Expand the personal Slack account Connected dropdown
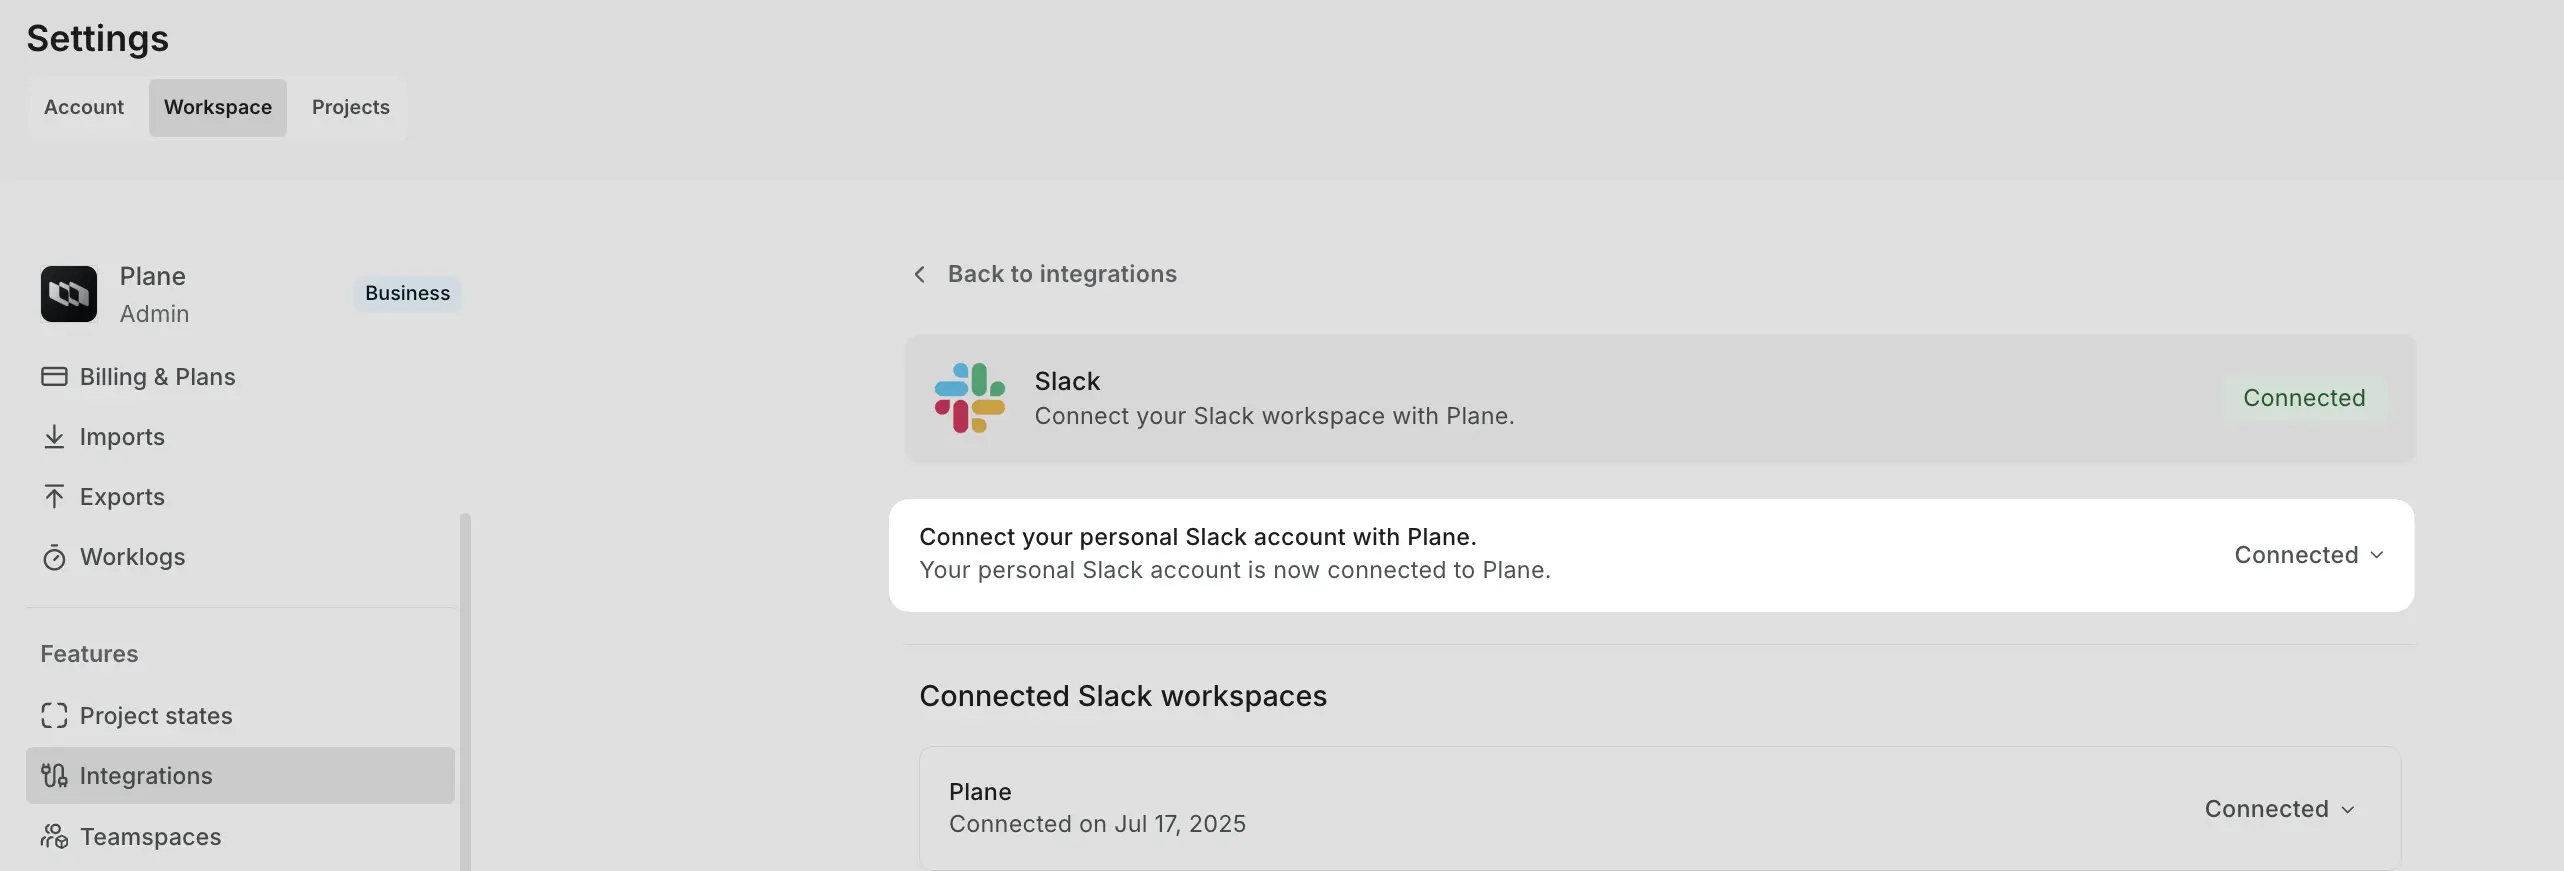Screen dimensions: 2564x871 point(2310,554)
